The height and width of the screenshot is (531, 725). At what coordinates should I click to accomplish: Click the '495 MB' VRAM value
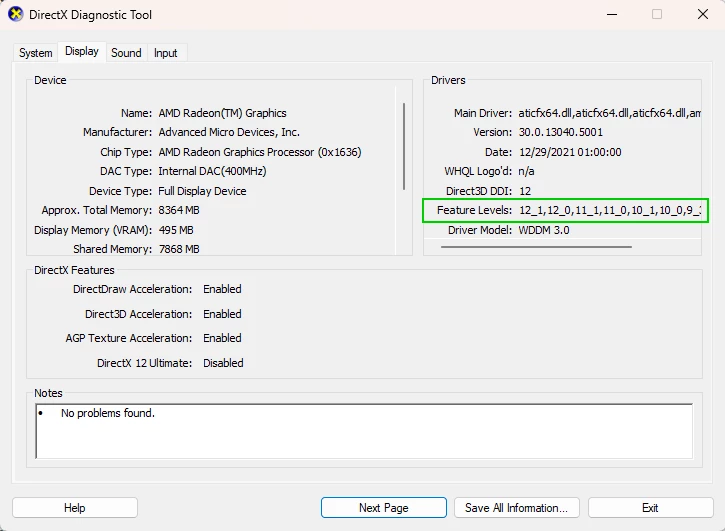pyautogui.click(x=176, y=230)
